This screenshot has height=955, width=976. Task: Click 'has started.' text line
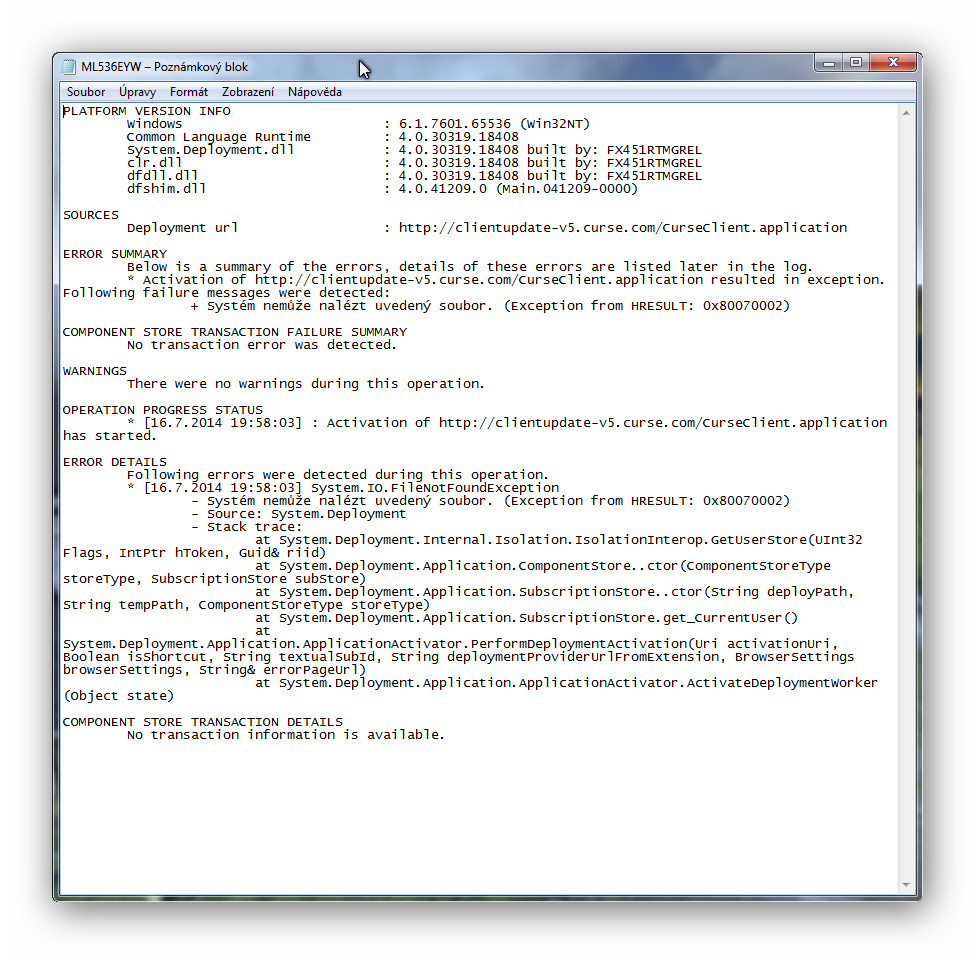110,436
